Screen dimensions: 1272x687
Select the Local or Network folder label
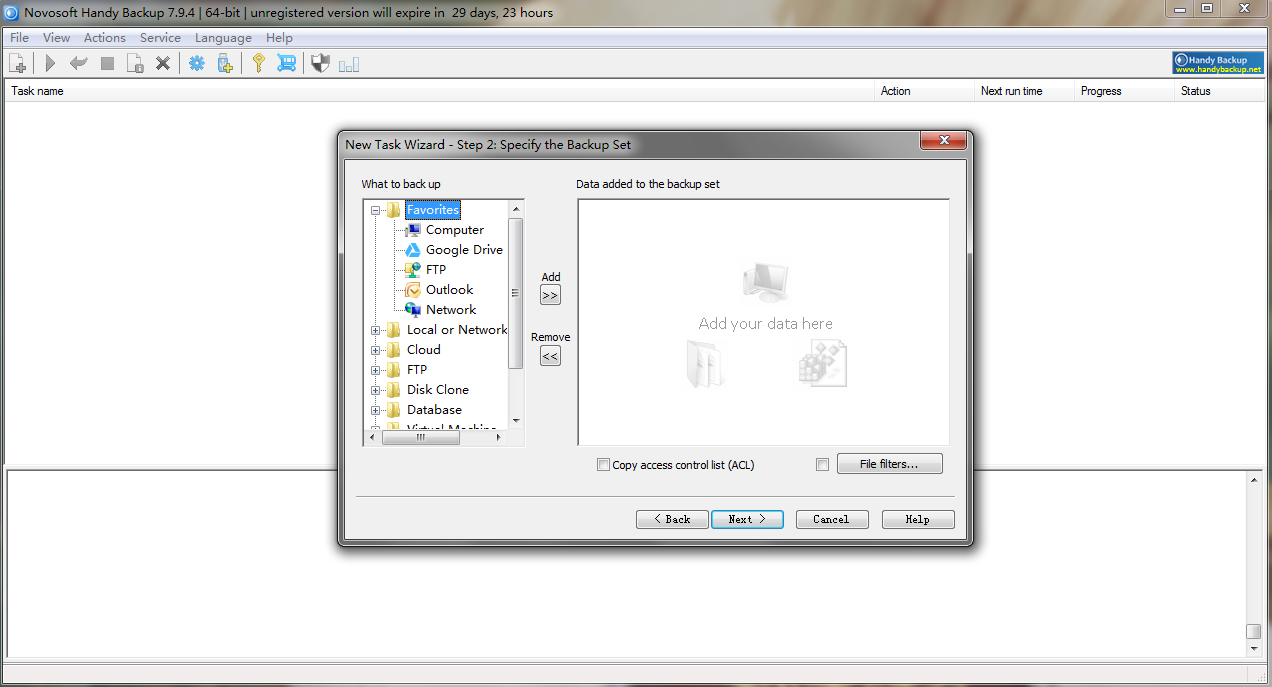click(x=457, y=330)
